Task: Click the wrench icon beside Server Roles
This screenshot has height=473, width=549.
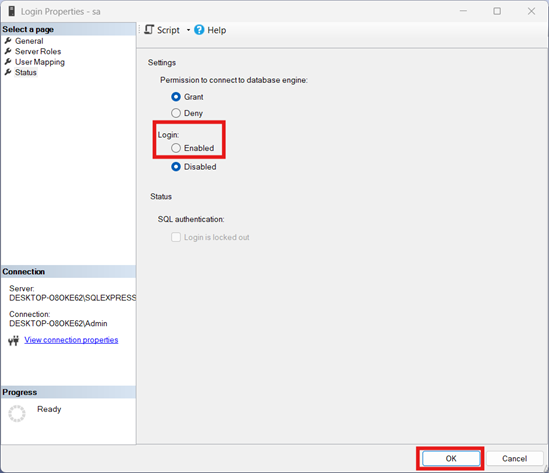Action: 8,51
